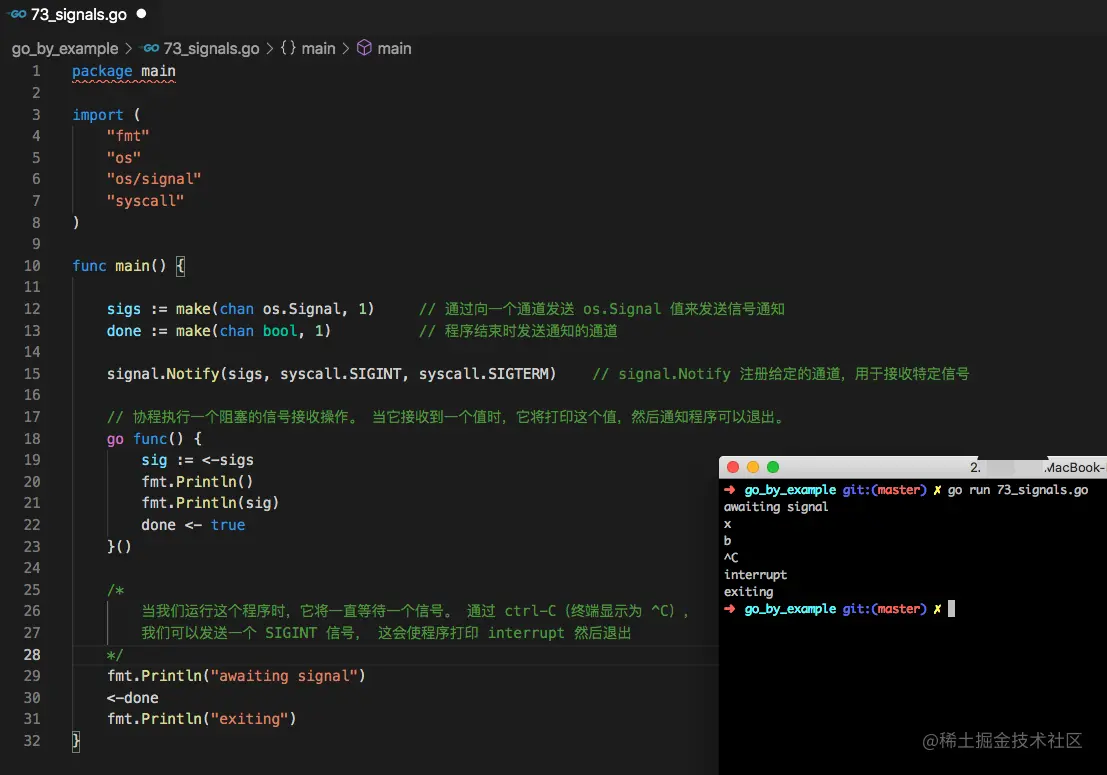Click 'sigs := make' statement on line 12
Viewport: 1107px width, 775px height.
point(240,309)
